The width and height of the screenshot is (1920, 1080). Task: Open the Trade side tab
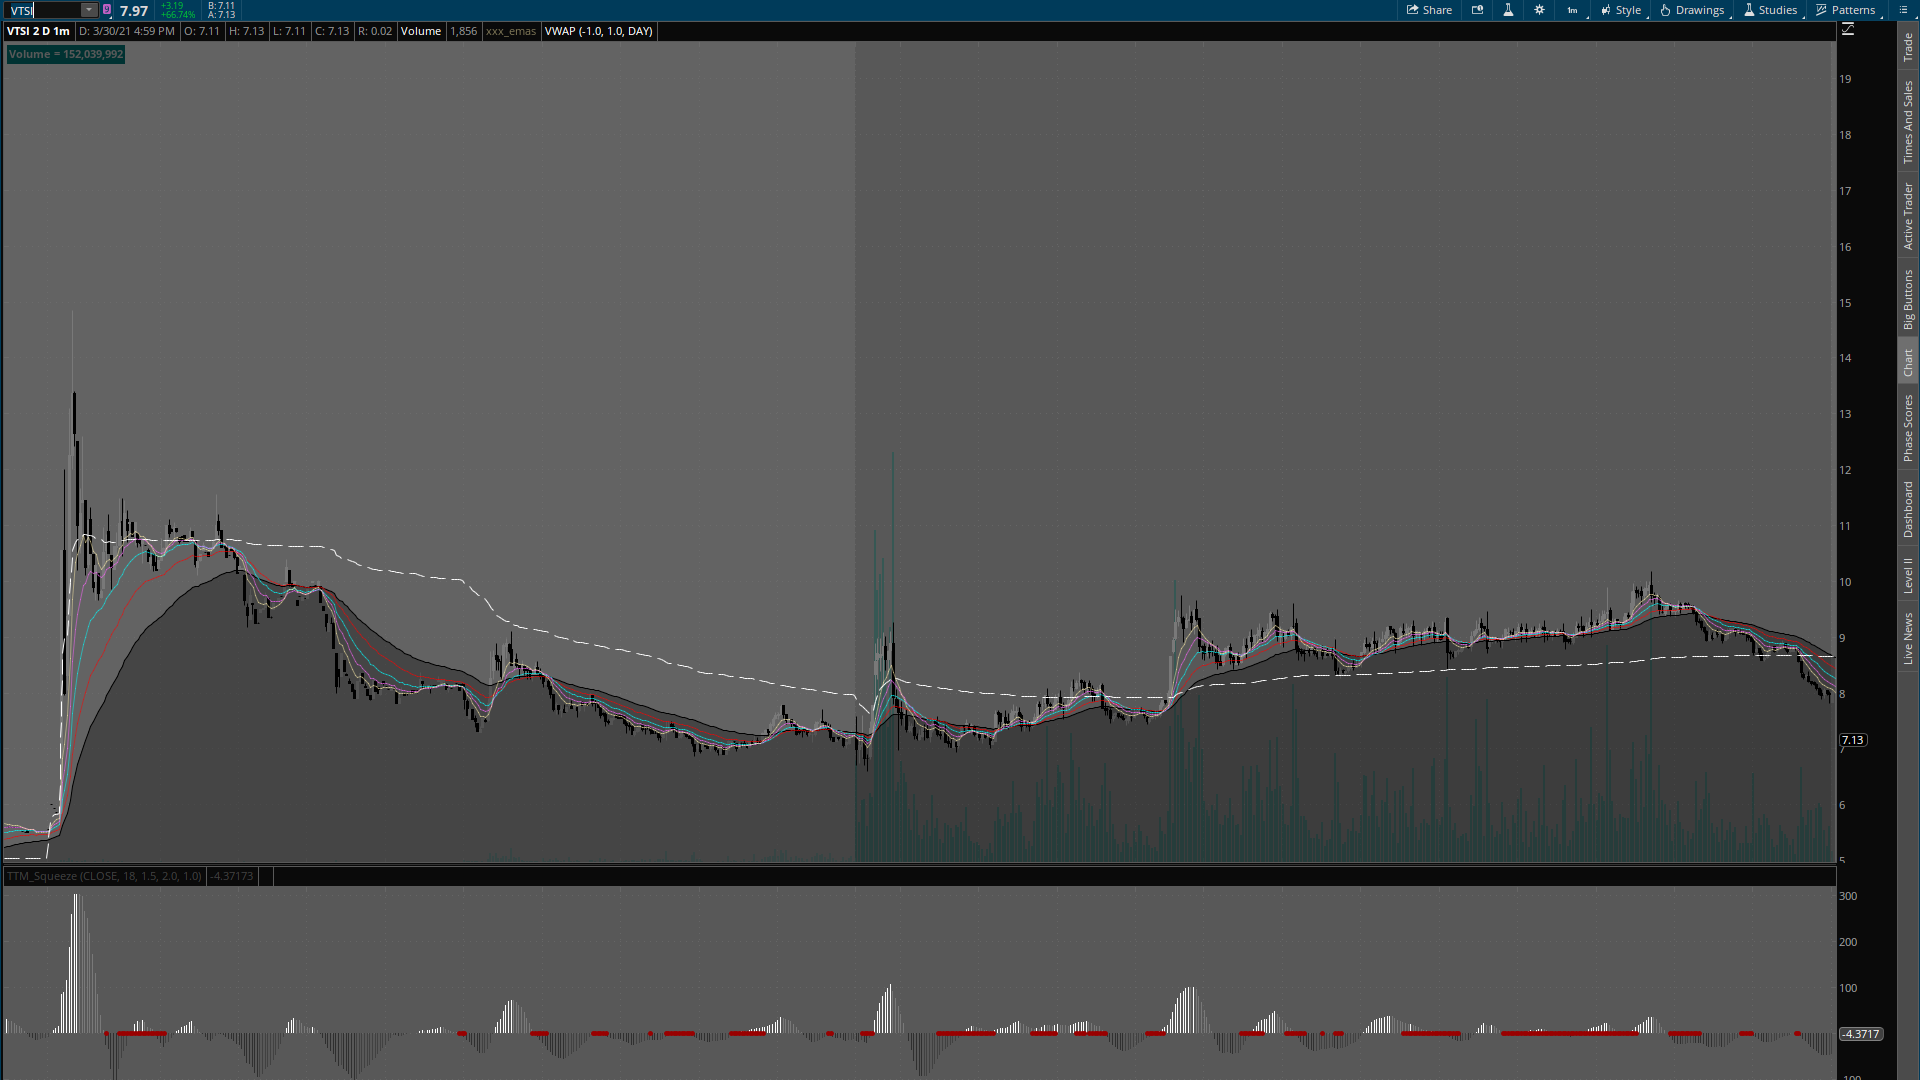point(1908,46)
